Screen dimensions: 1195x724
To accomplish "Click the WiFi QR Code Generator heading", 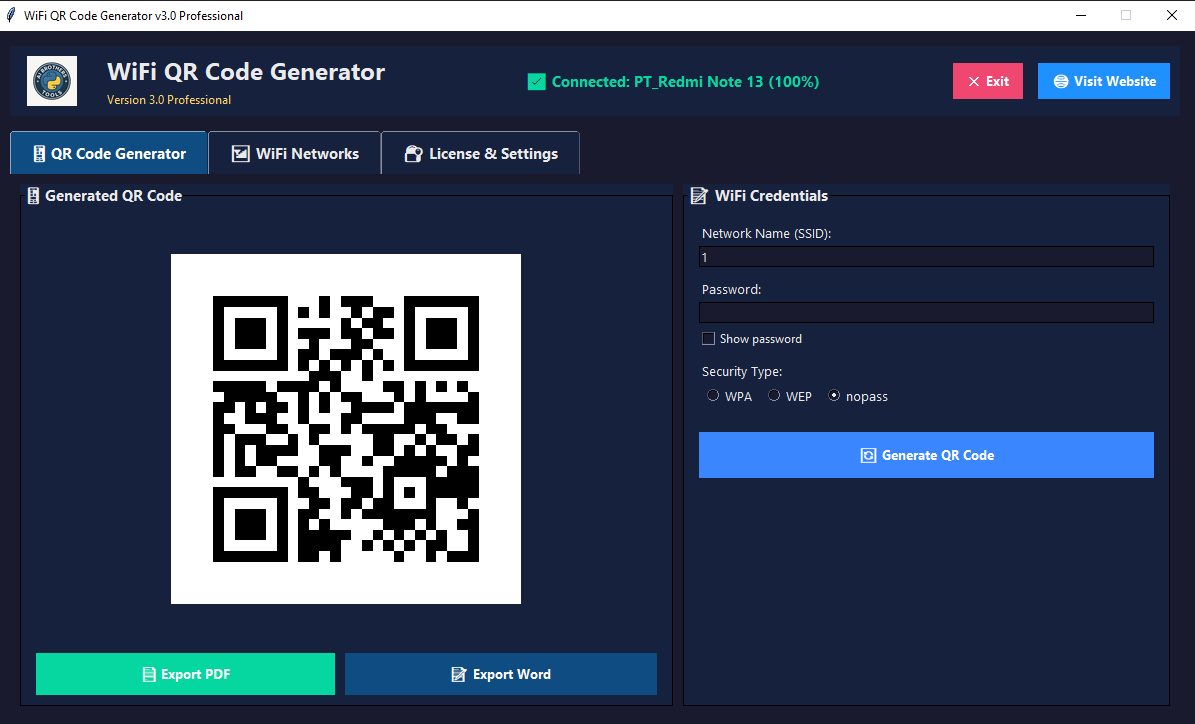I will tap(245, 72).
